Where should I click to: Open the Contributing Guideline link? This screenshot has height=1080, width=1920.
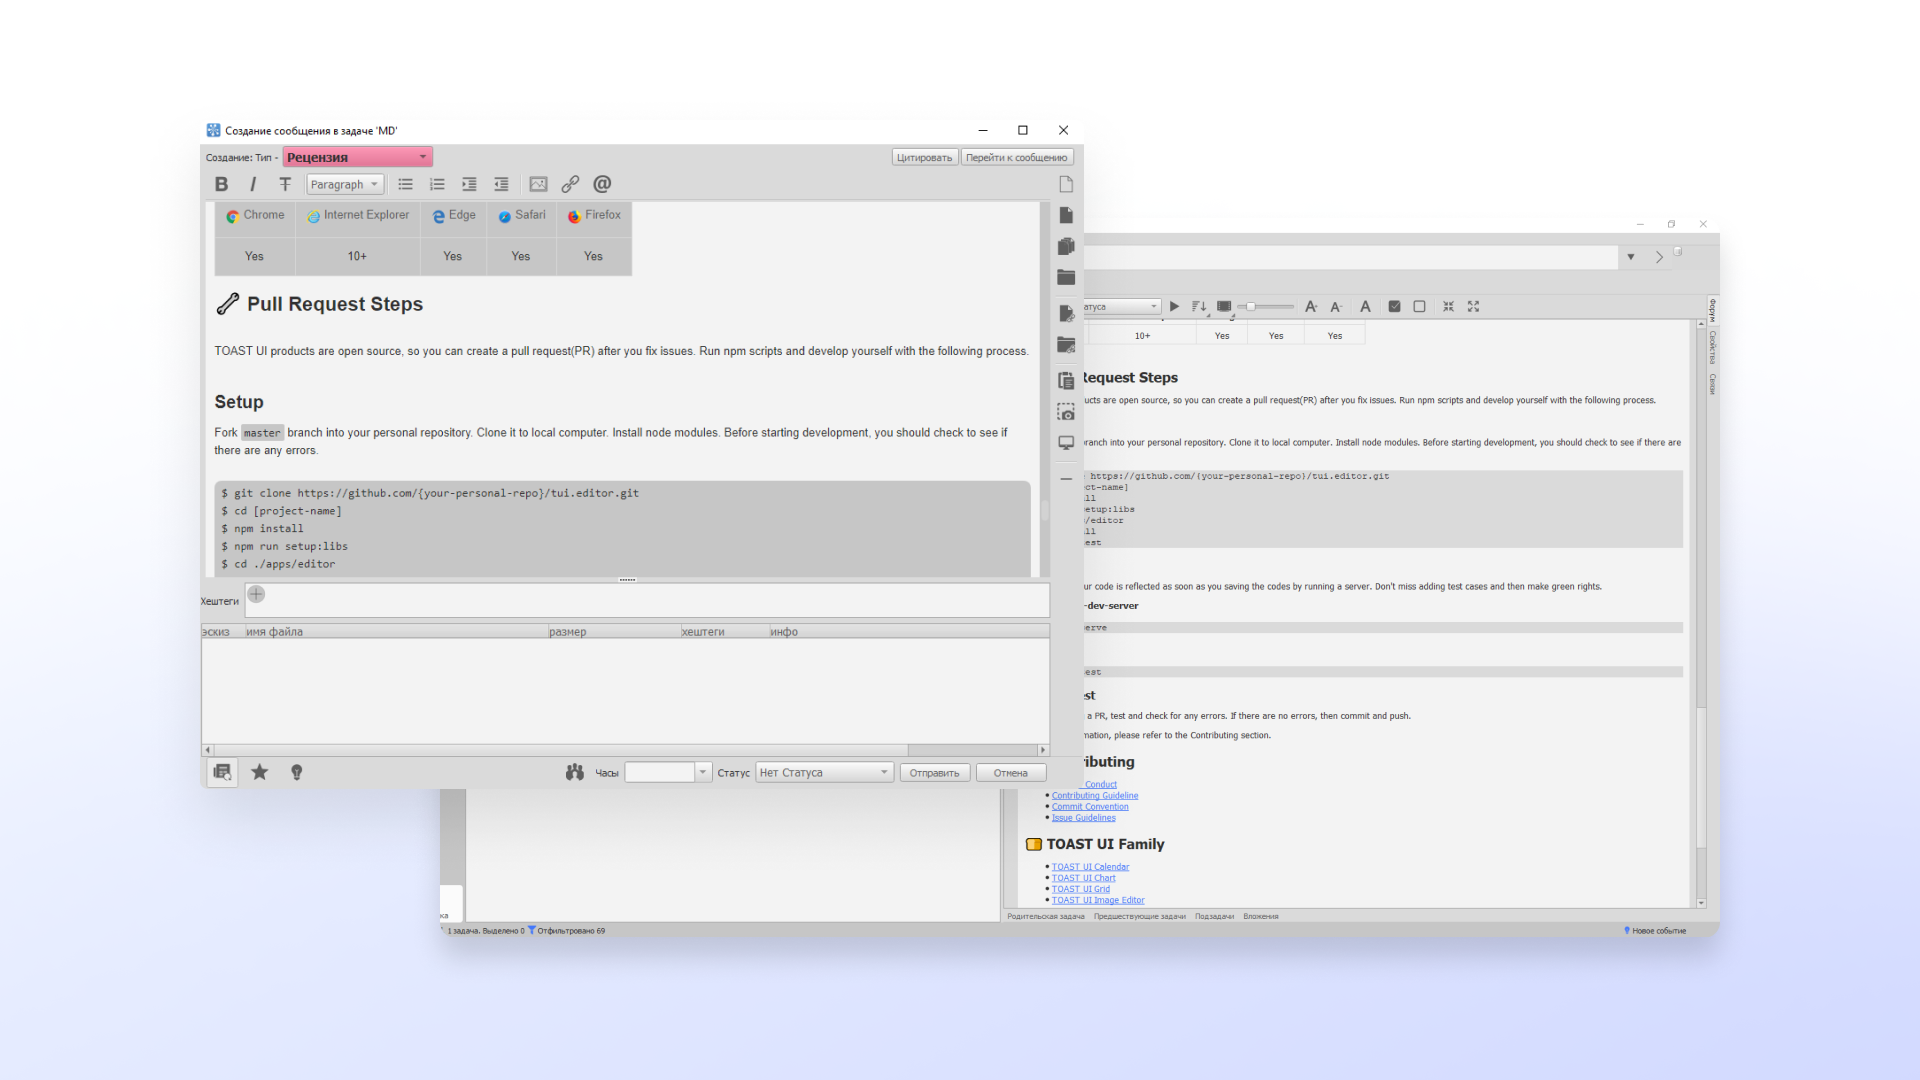pos(1094,796)
